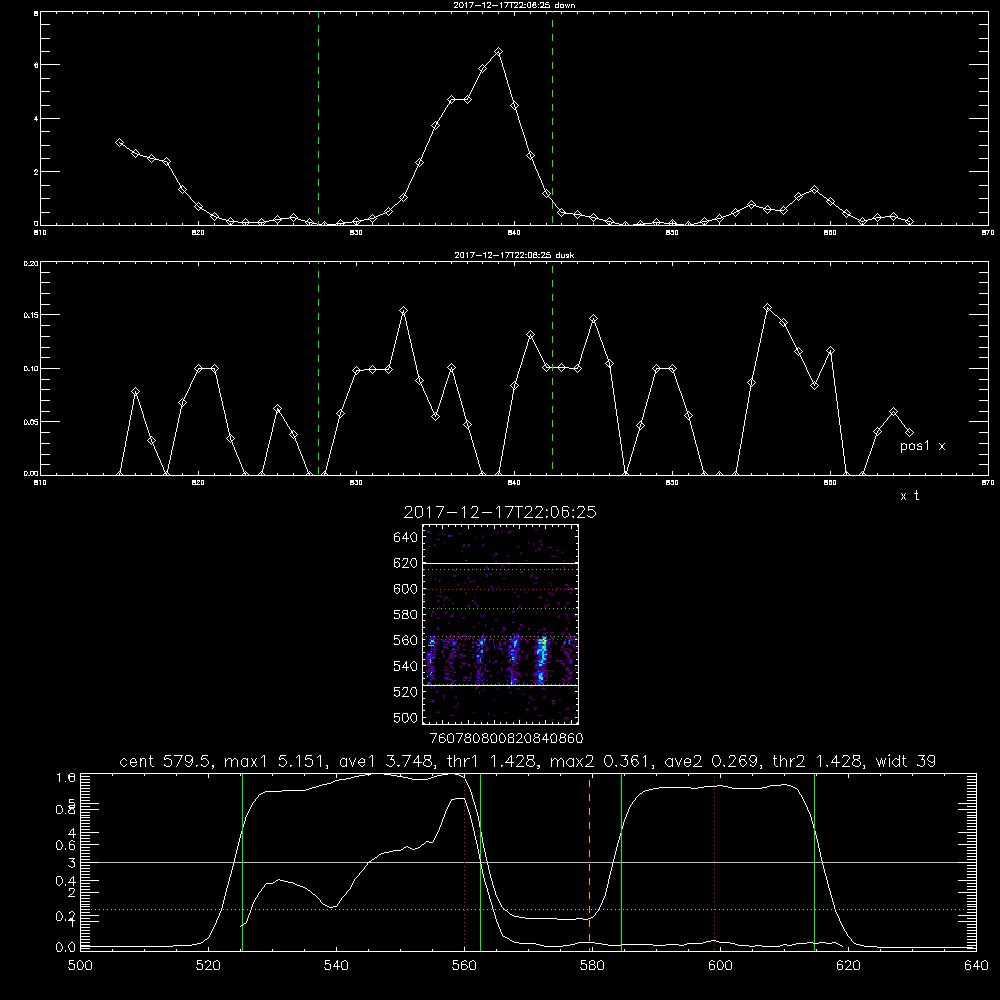Click the '0.15' y-axis label of dusk plot
The width and height of the screenshot is (1000, 1000).
point(31,315)
